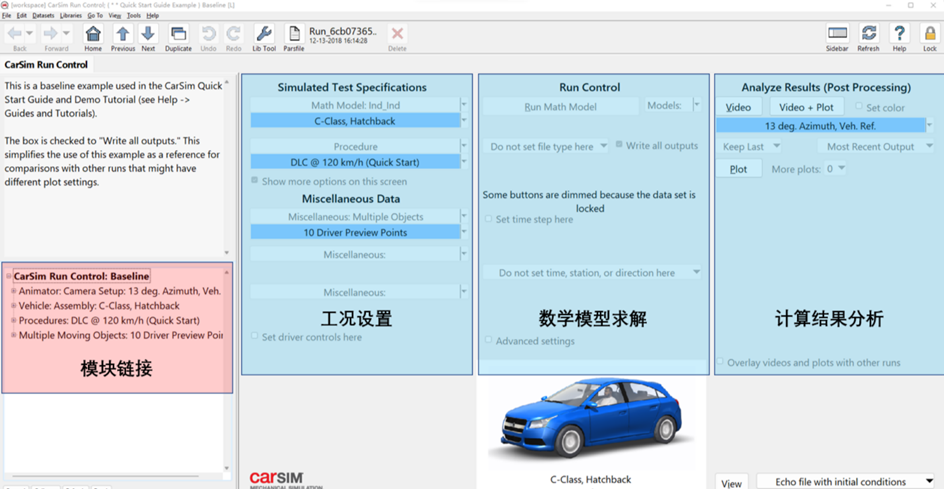Open the Tools menu
This screenshot has width=944, height=489.
[134, 15]
